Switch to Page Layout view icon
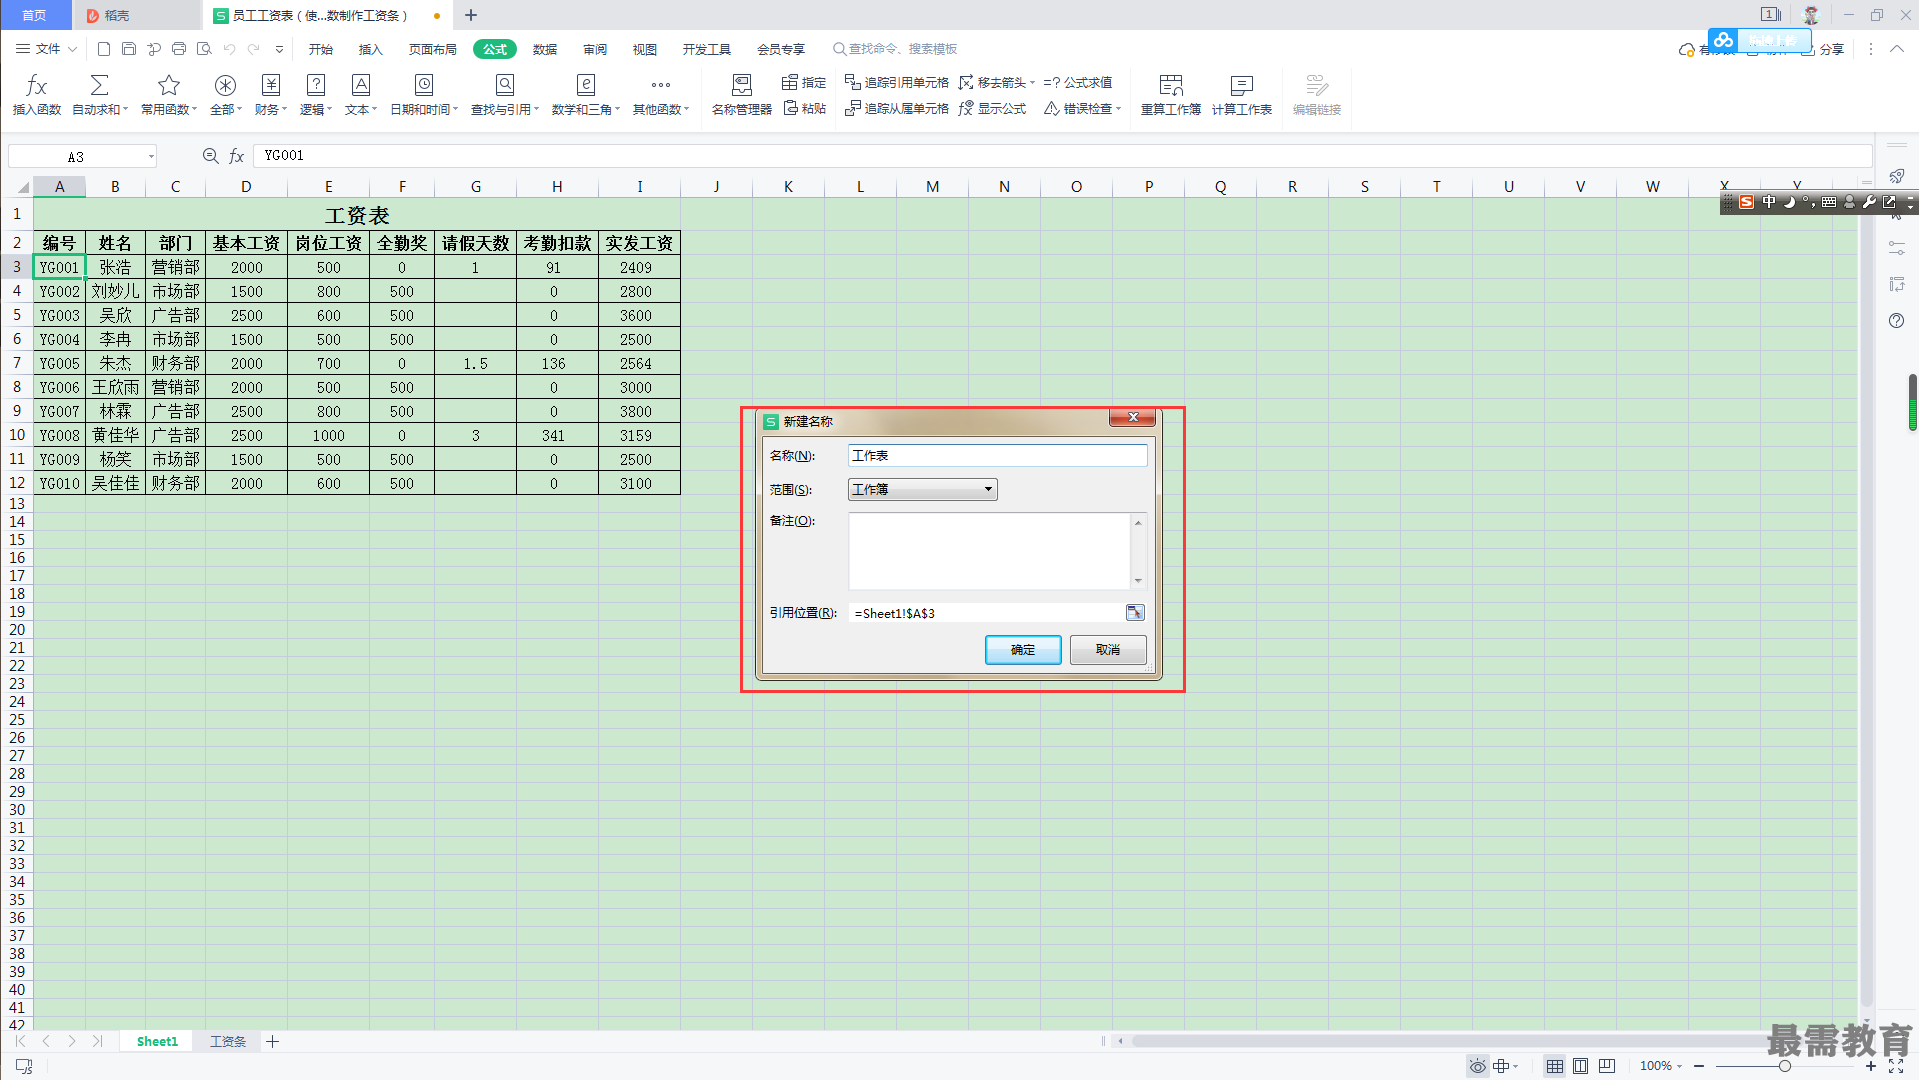 pos(1581,1066)
